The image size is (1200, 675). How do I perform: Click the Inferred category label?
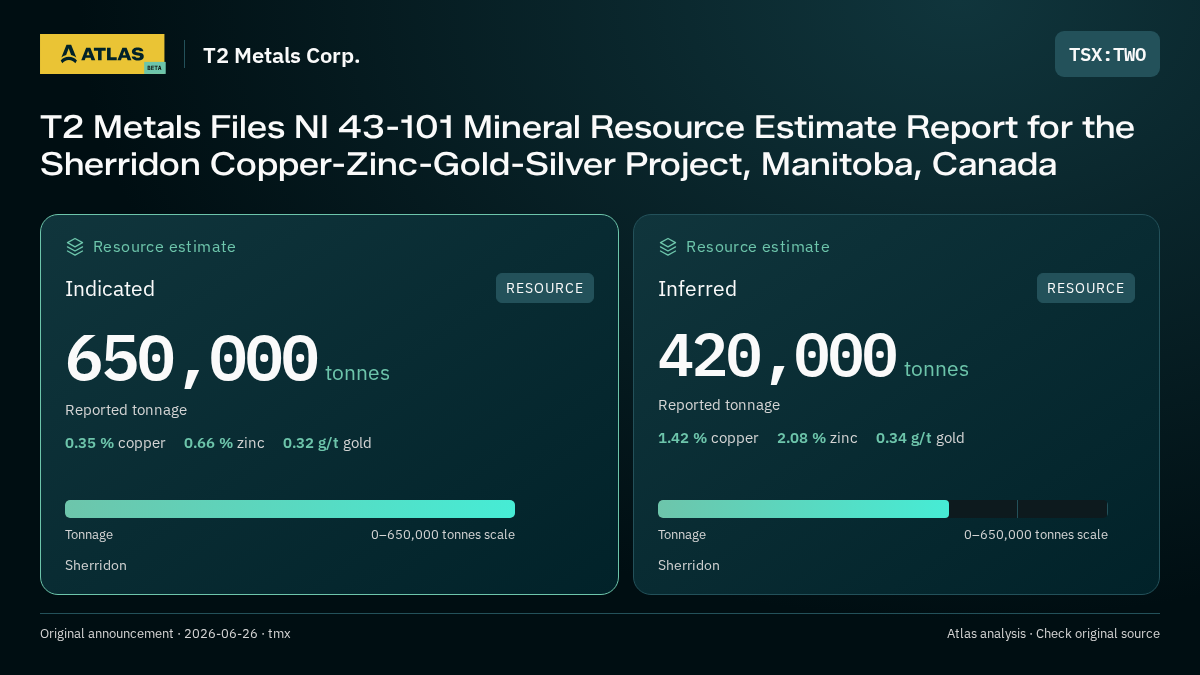pos(697,289)
